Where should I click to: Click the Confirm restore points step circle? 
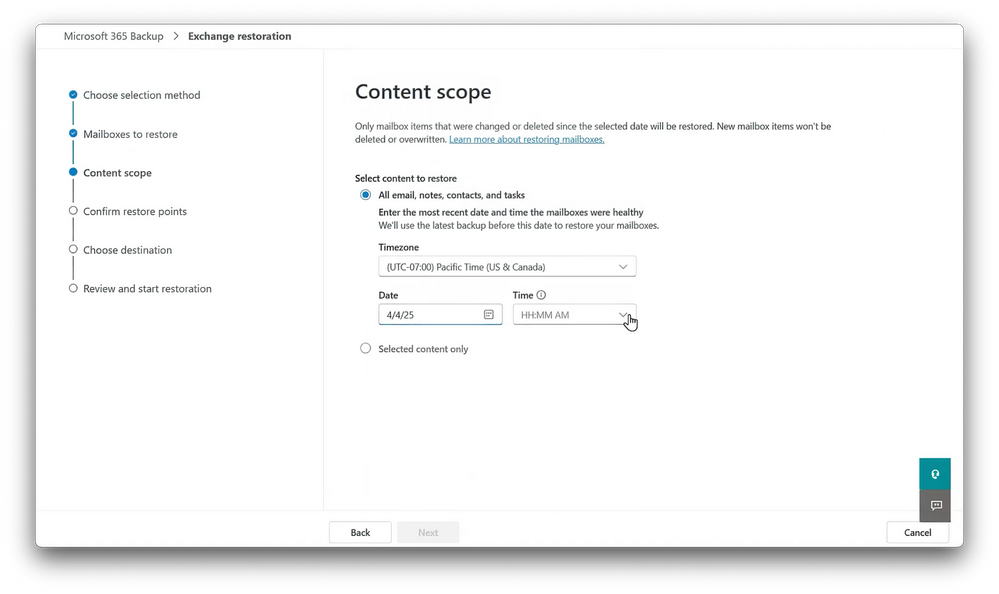(x=73, y=211)
